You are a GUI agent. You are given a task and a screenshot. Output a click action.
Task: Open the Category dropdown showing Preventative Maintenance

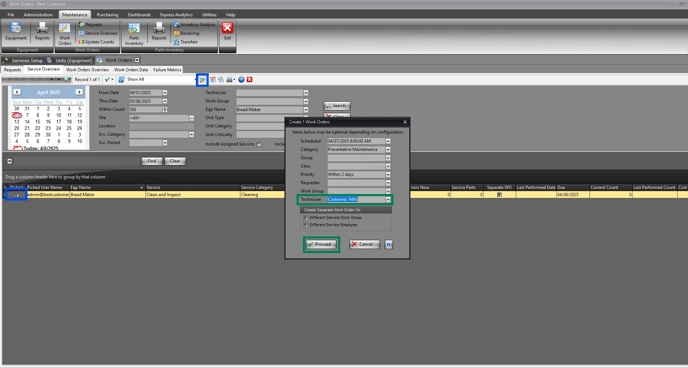pos(388,150)
